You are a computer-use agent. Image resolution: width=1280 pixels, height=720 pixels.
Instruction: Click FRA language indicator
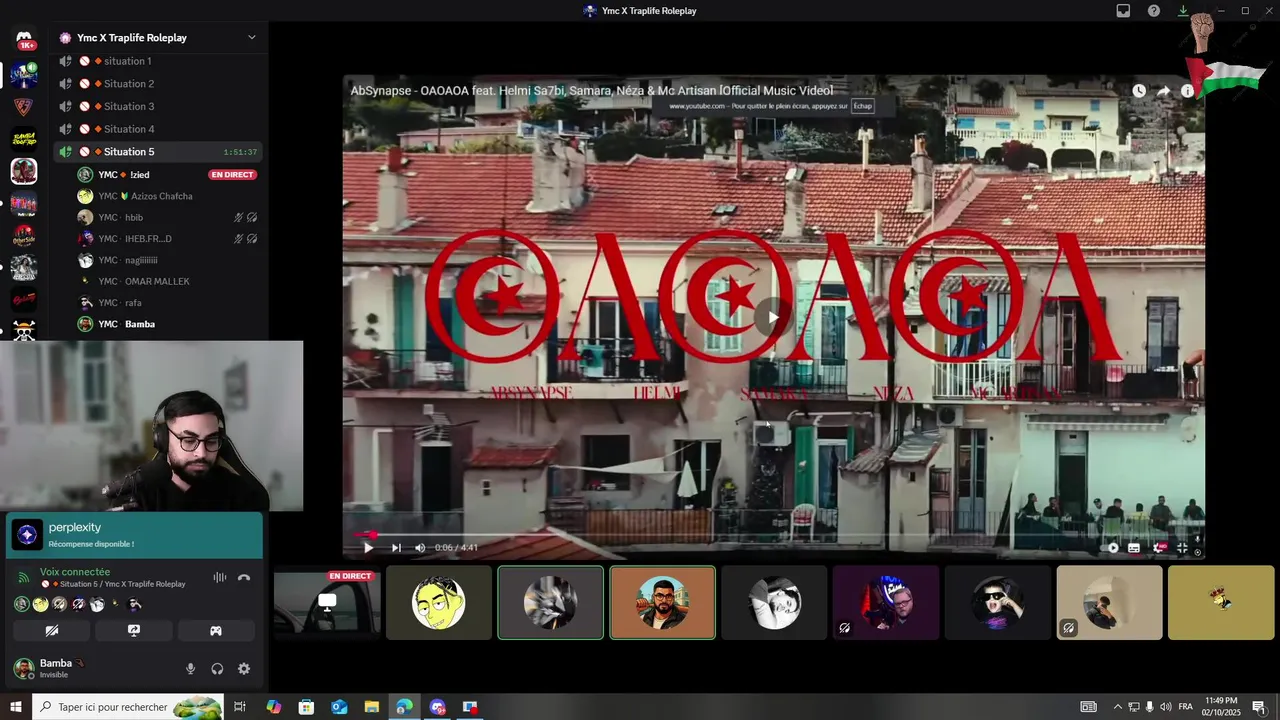[1185, 707]
